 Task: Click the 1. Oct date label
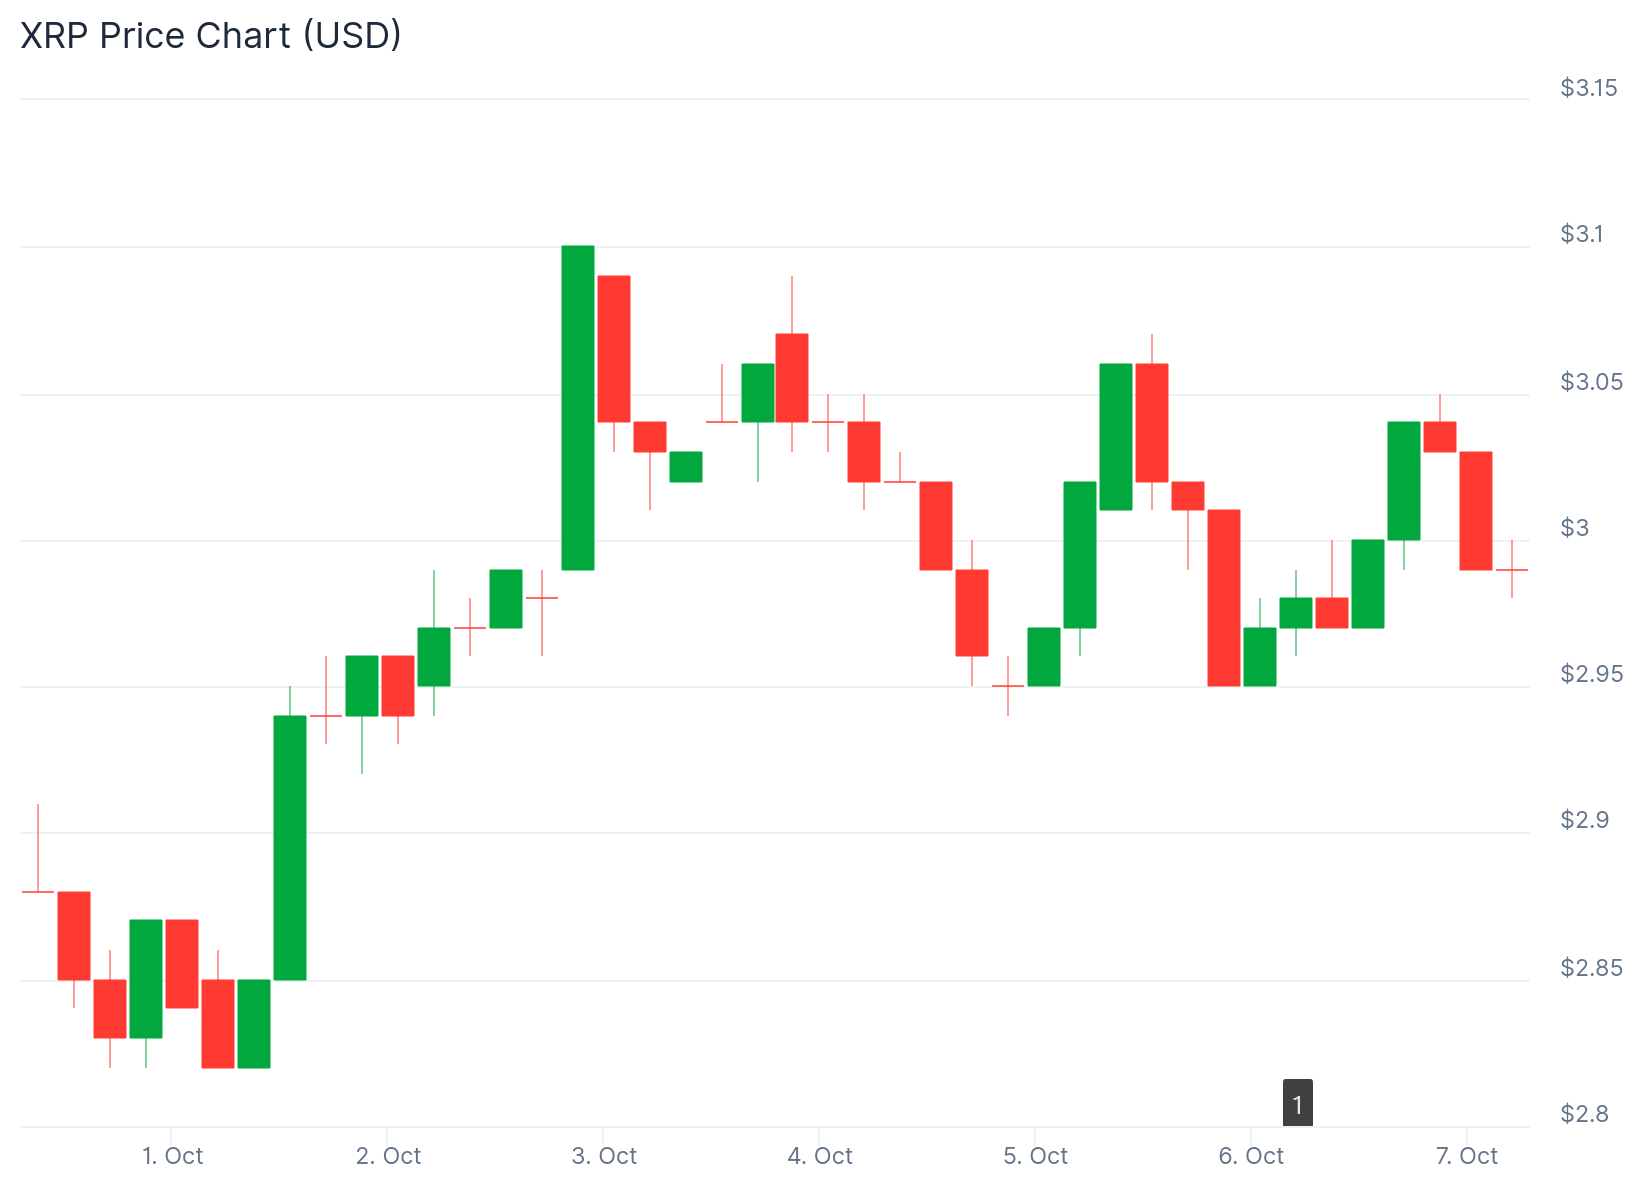(172, 1156)
